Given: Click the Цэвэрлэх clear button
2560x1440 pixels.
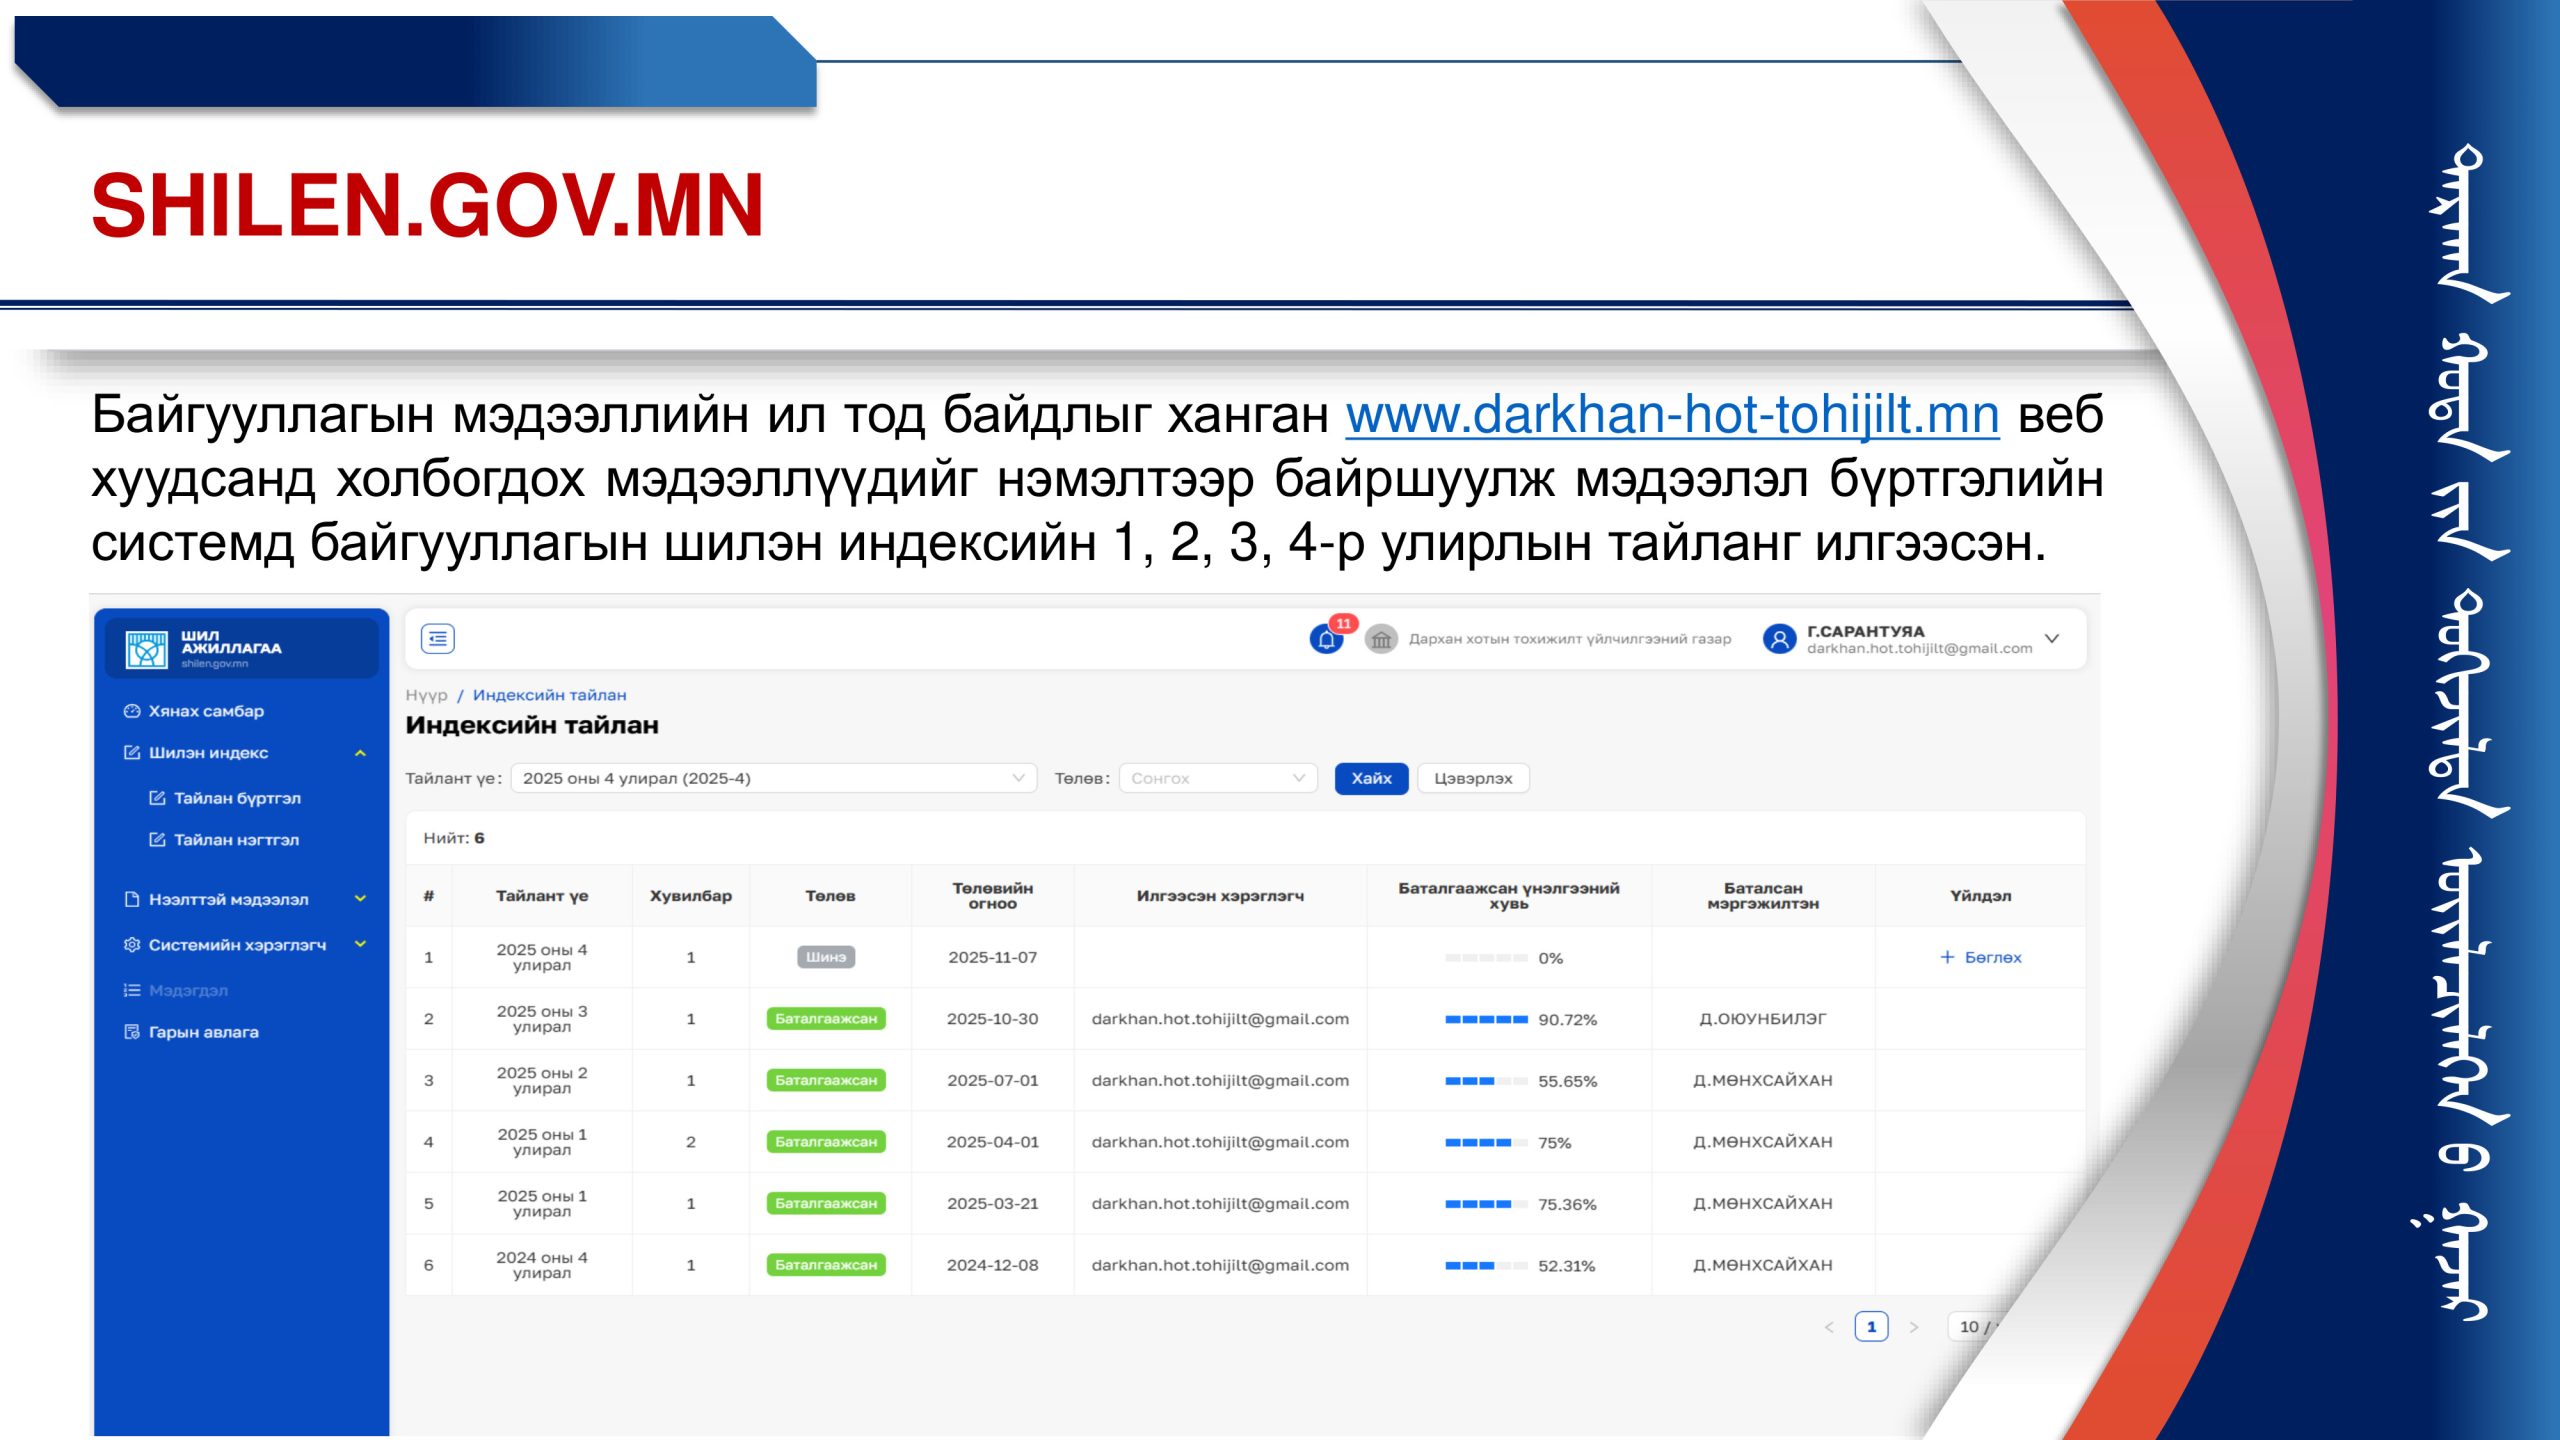Looking at the screenshot, I should [x=1472, y=778].
